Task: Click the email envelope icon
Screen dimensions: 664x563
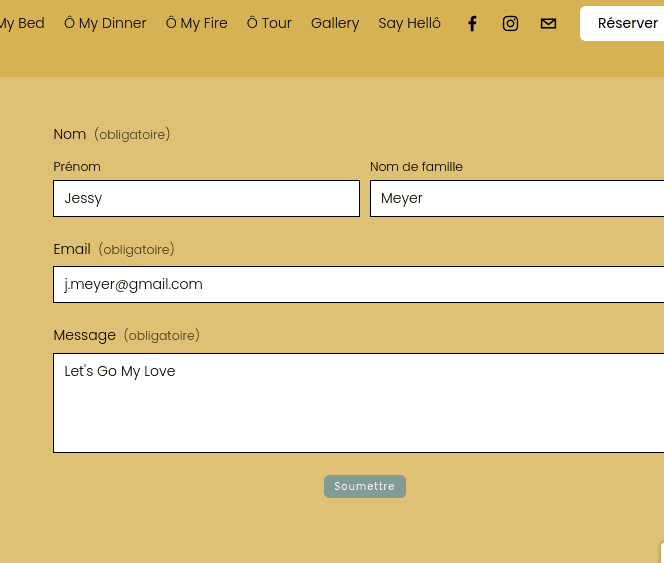Action: point(548,23)
